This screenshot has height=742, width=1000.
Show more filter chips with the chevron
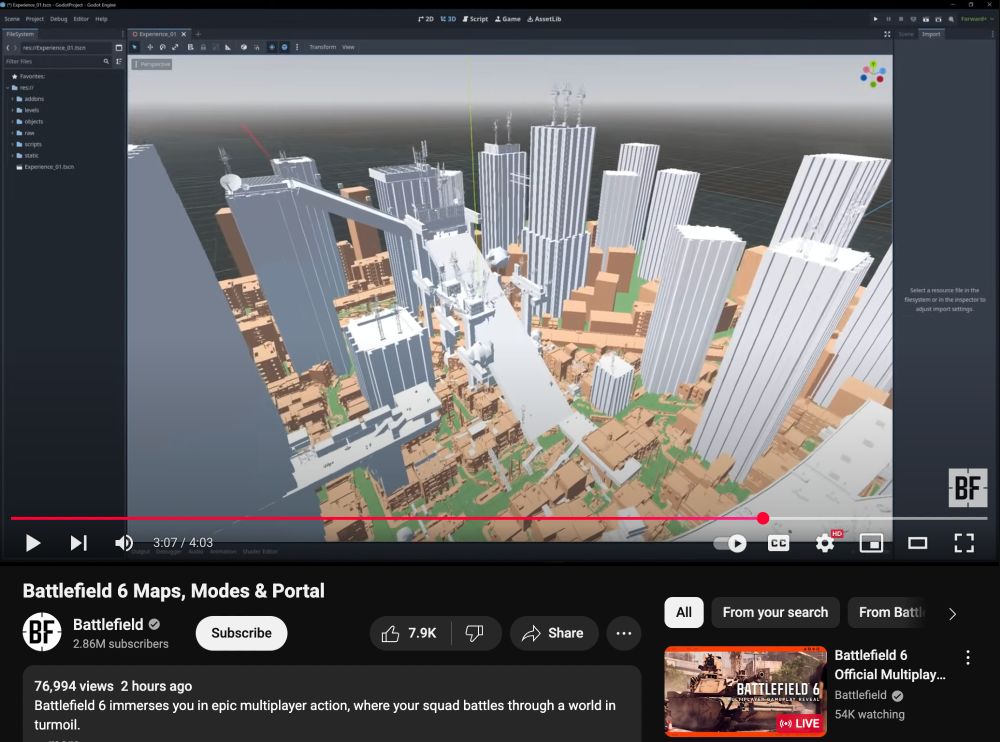tap(952, 614)
